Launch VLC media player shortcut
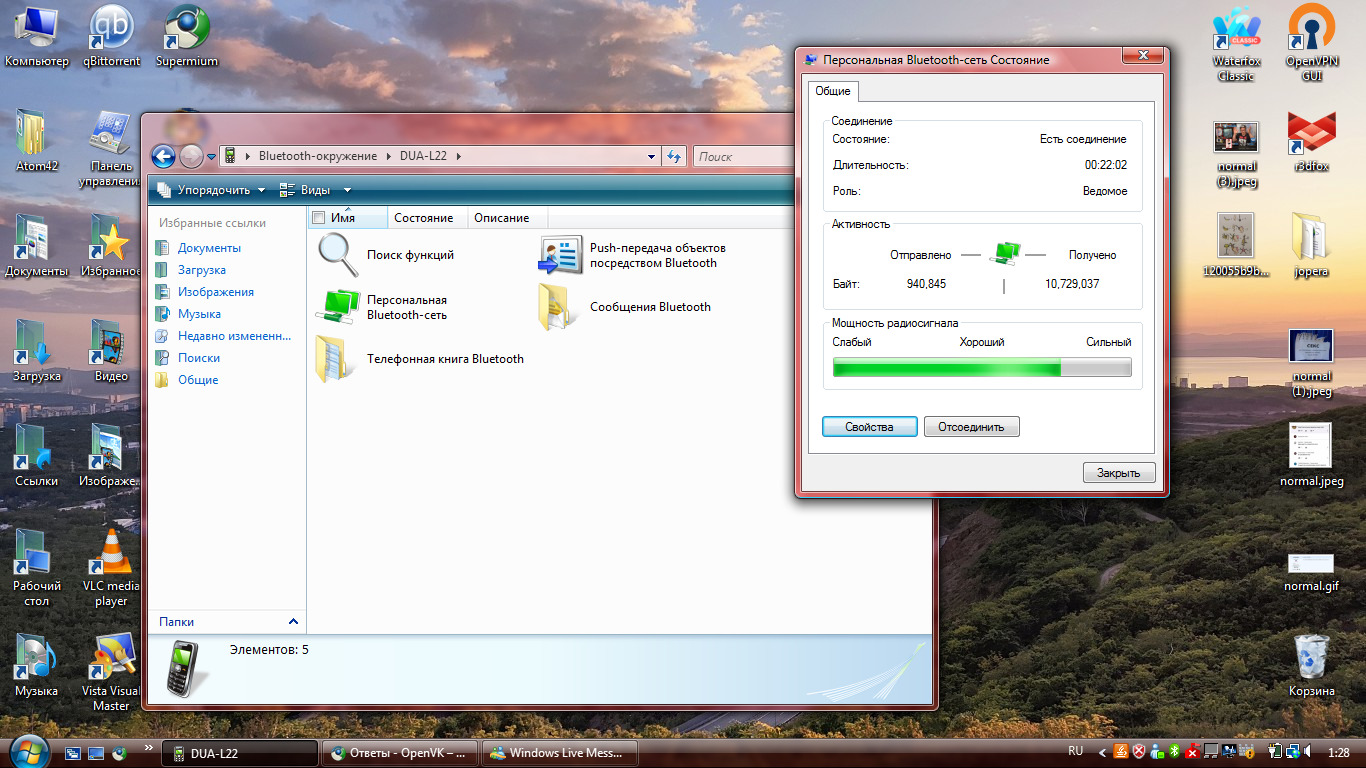This screenshot has width=1366, height=768. click(111, 555)
